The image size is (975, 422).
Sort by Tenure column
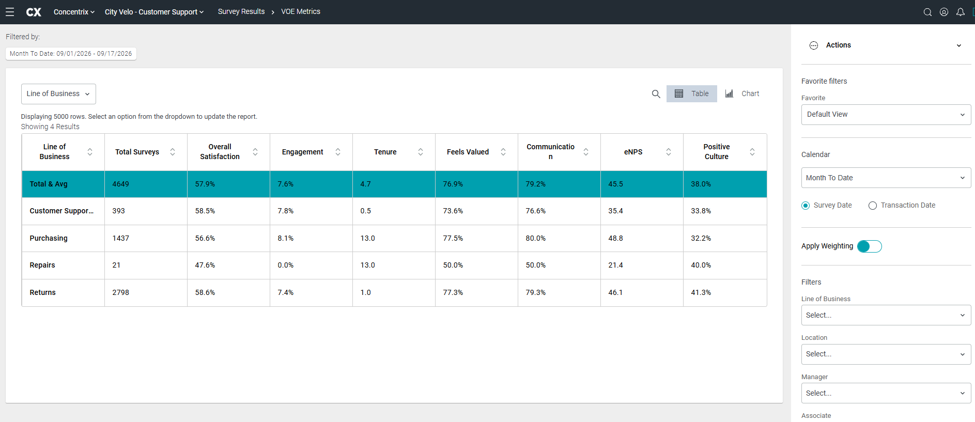pos(420,152)
